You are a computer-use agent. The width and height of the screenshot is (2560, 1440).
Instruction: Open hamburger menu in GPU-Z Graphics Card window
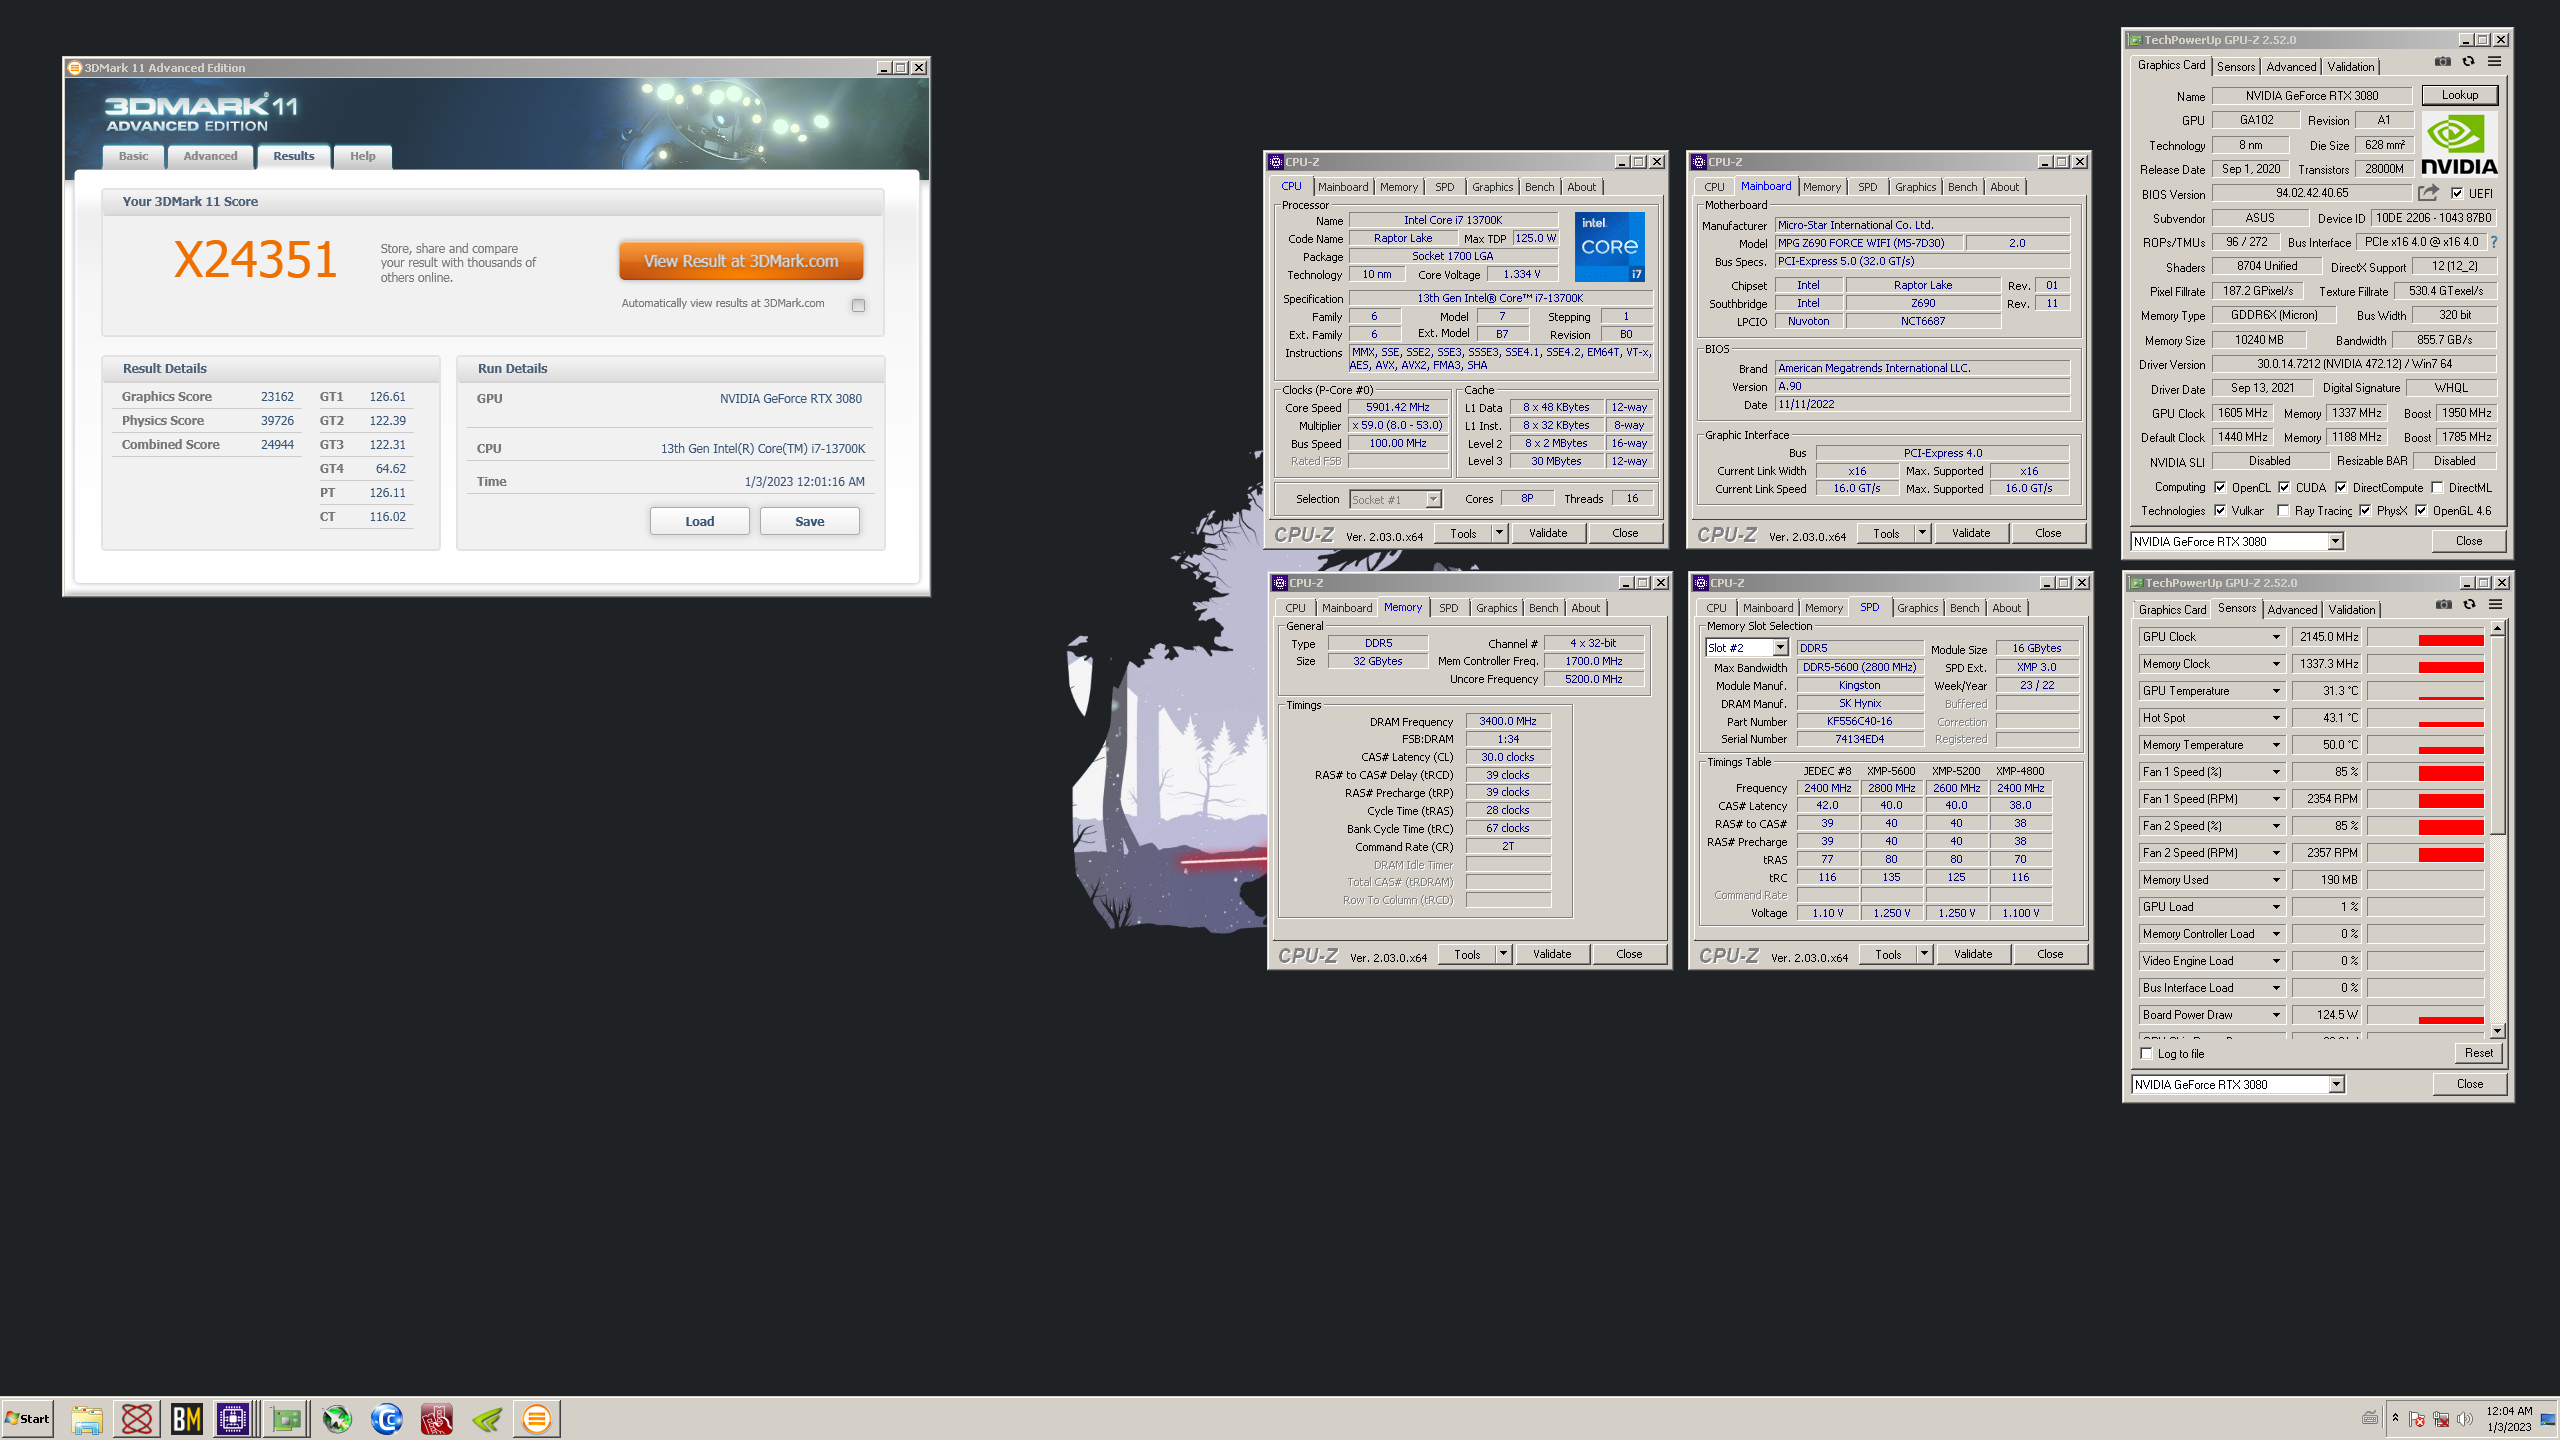click(2495, 62)
